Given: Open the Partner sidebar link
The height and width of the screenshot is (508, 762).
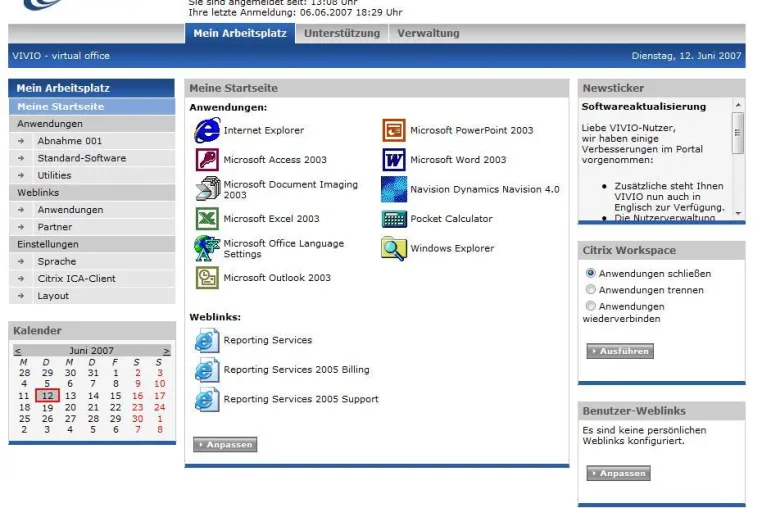Looking at the screenshot, I should (x=55, y=227).
